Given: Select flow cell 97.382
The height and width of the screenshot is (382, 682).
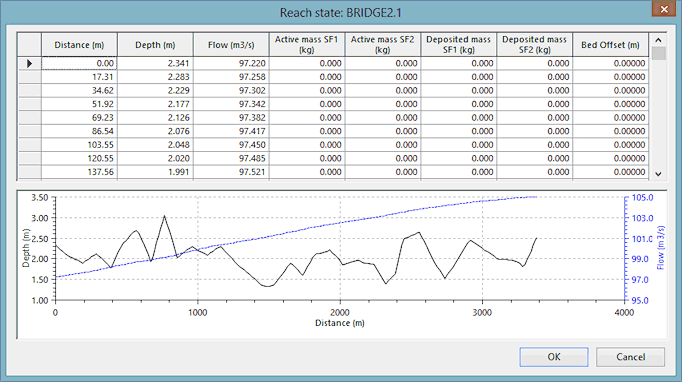Looking at the screenshot, I should [x=231, y=117].
